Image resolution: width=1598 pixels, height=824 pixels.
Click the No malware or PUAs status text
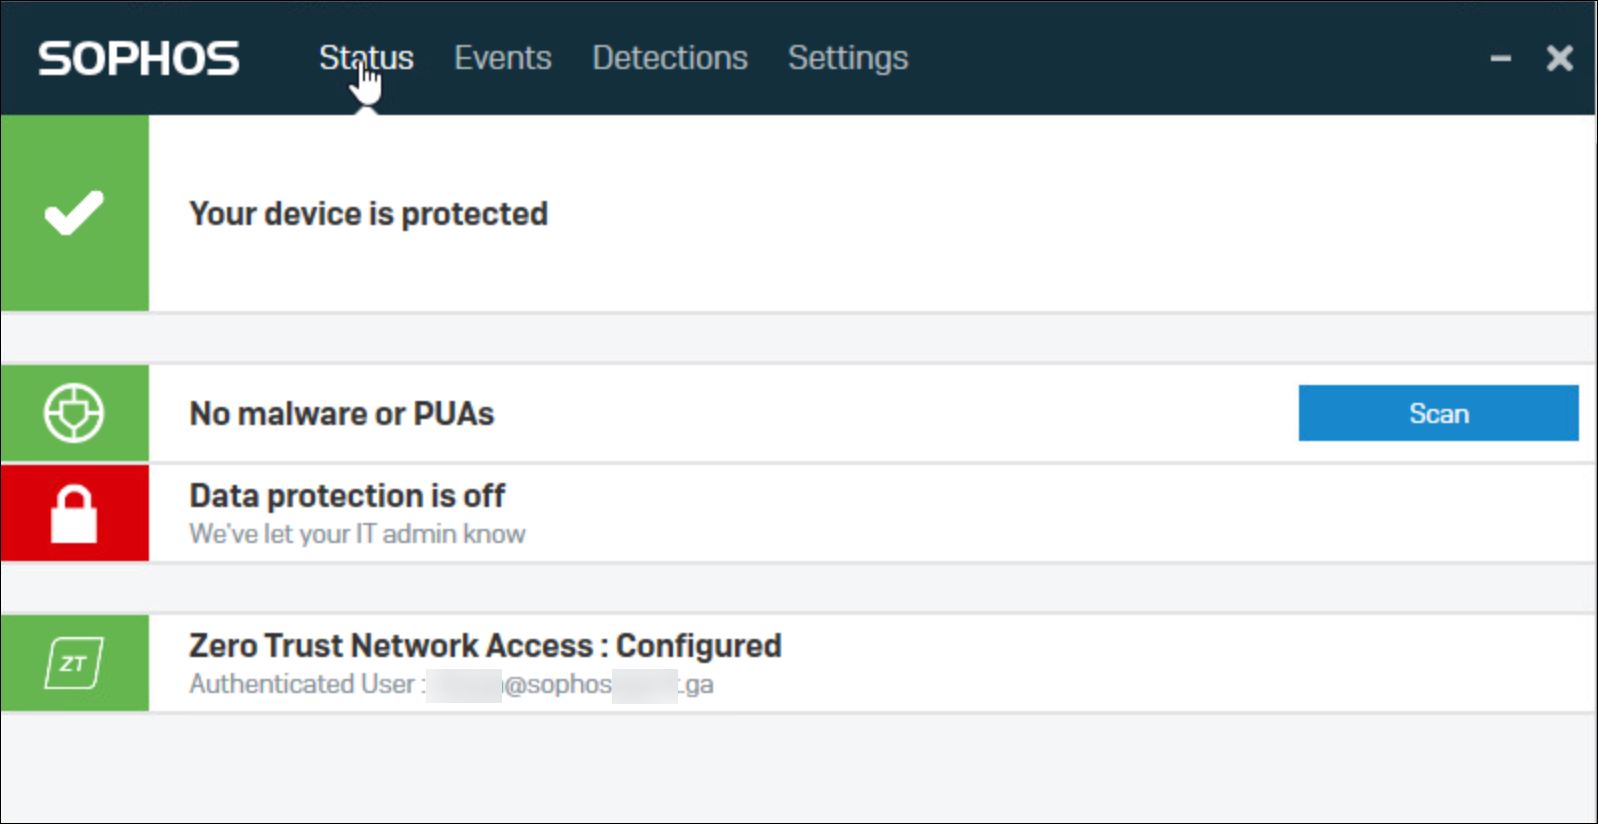click(341, 413)
